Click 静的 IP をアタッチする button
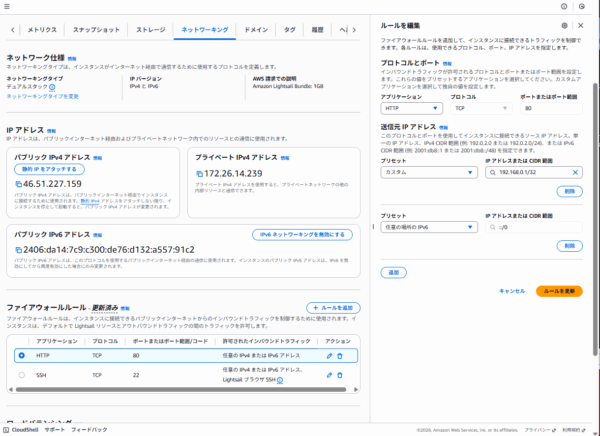 click(x=49, y=169)
